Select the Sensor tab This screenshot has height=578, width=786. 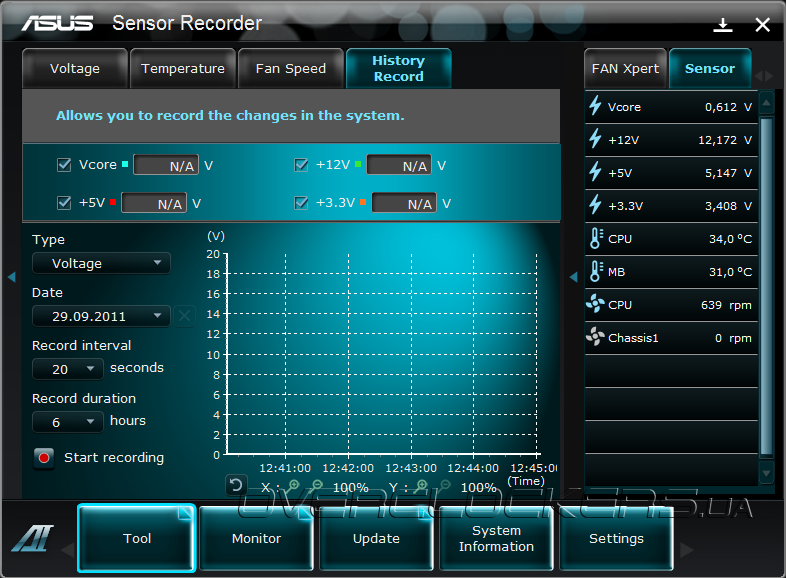[710, 69]
